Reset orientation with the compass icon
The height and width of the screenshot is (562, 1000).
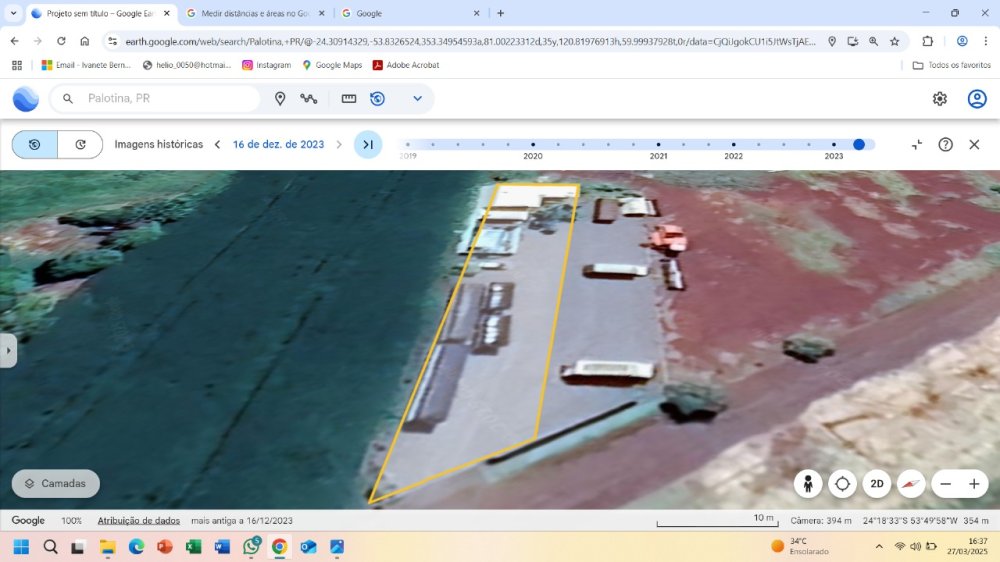911,484
